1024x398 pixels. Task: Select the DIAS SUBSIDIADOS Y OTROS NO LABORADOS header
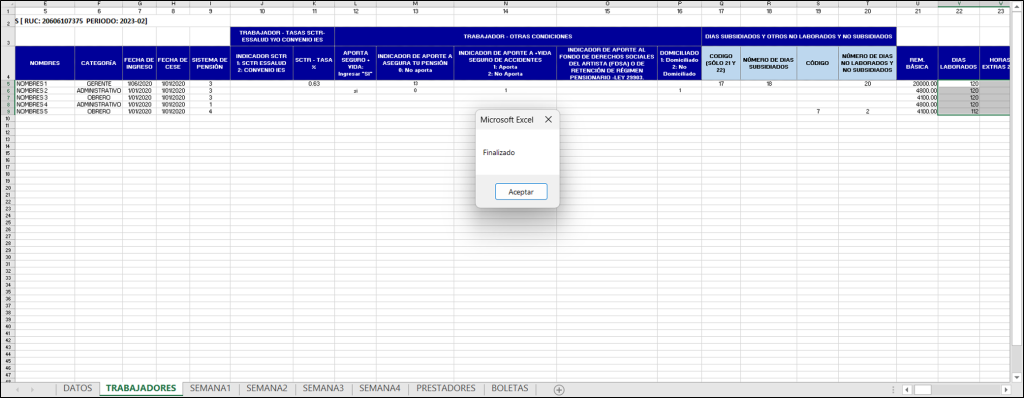(x=799, y=37)
